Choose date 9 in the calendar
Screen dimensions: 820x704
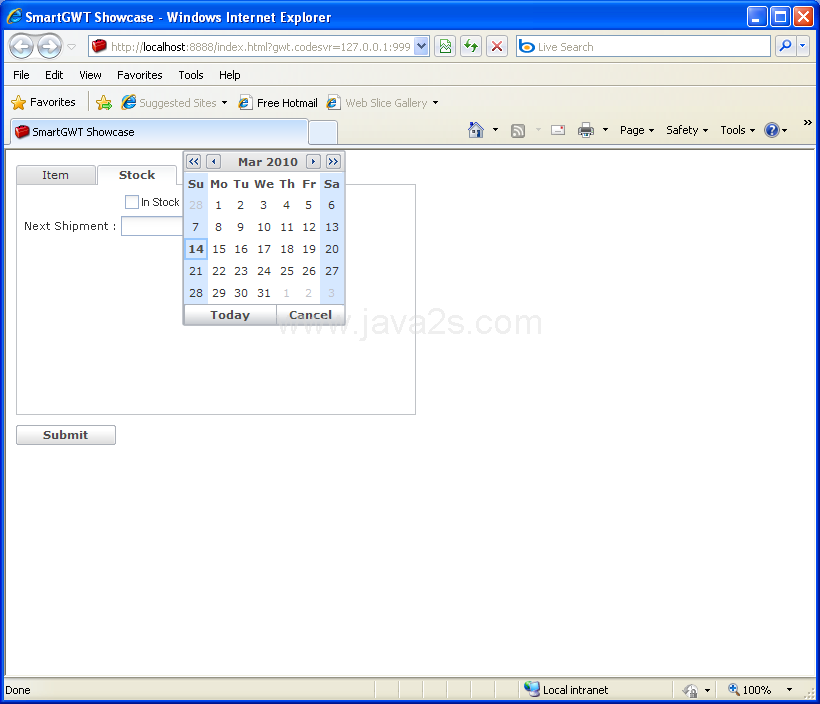[x=241, y=227]
